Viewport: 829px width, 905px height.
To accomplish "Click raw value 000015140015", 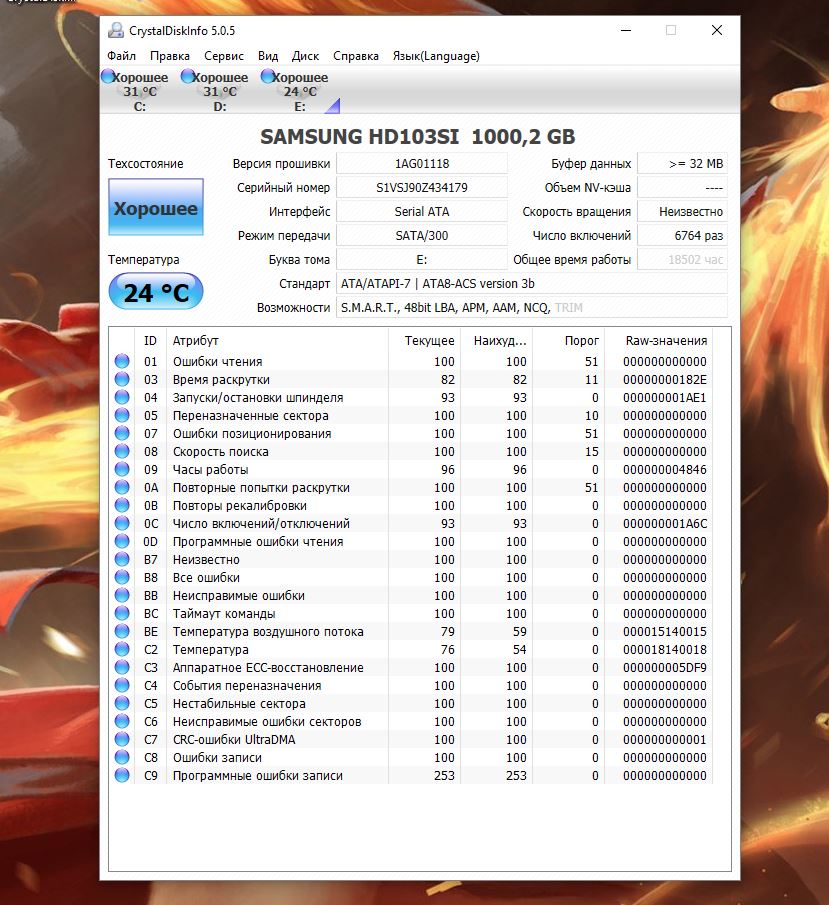I will 664,631.
